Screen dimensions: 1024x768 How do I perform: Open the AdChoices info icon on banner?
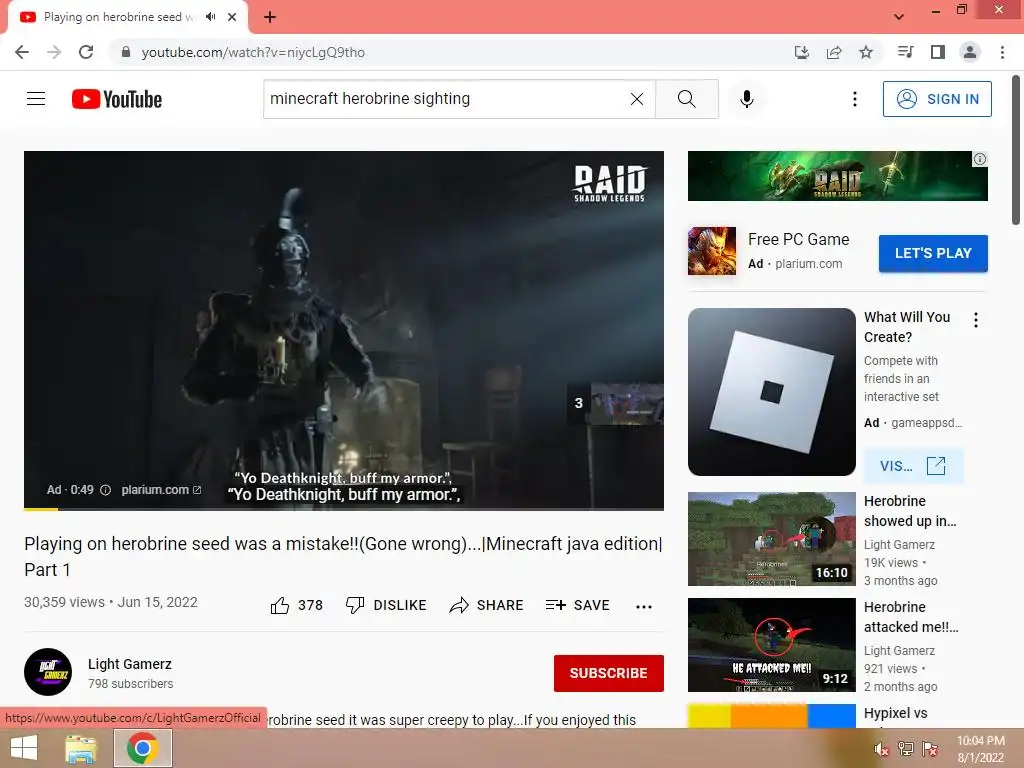(980, 159)
